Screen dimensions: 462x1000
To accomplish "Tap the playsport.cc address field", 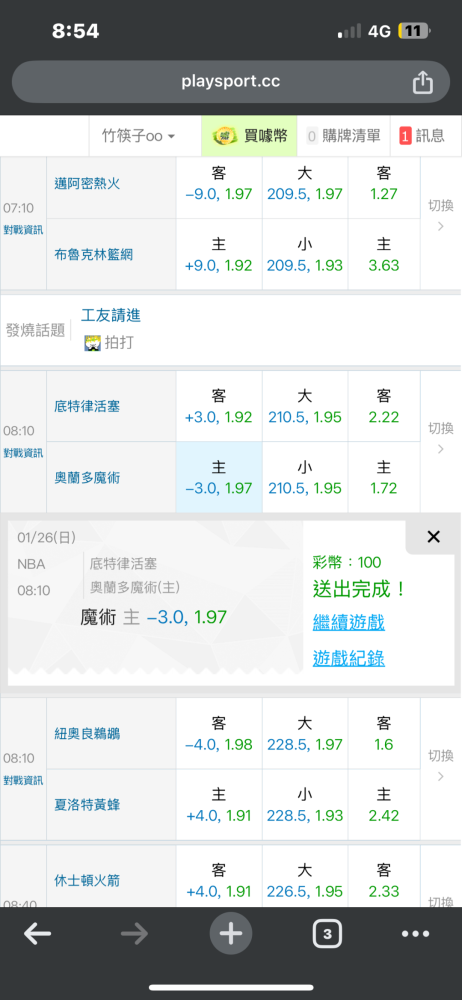I will click(230, 82).
